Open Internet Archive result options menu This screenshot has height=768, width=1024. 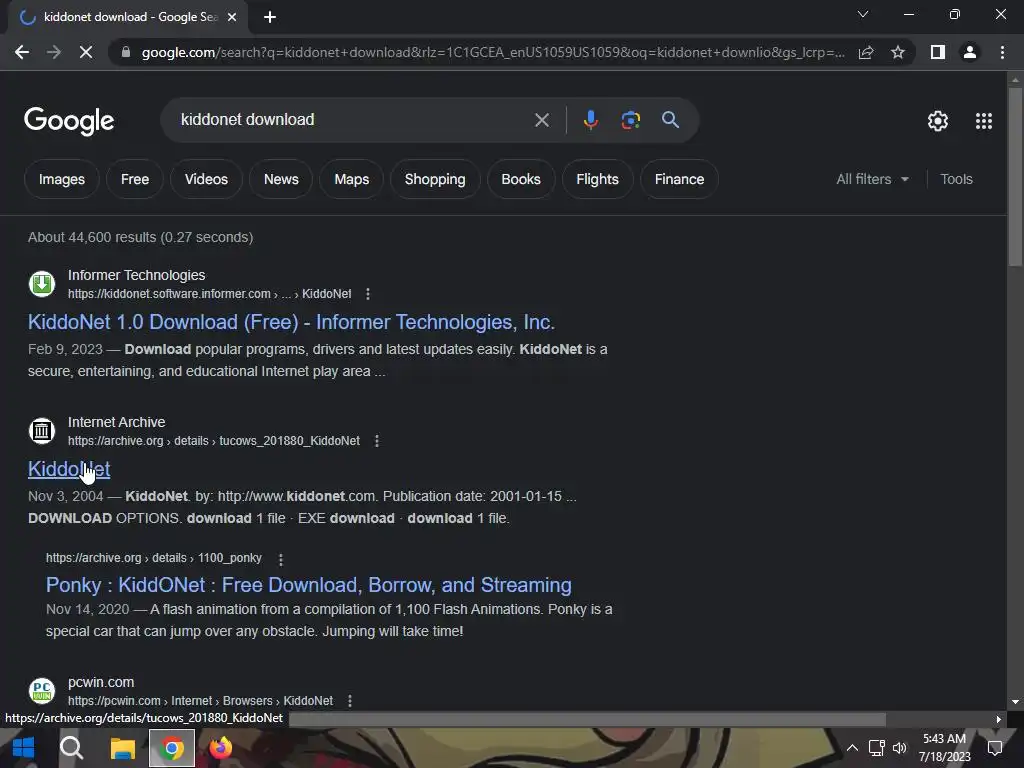point(377,441)
